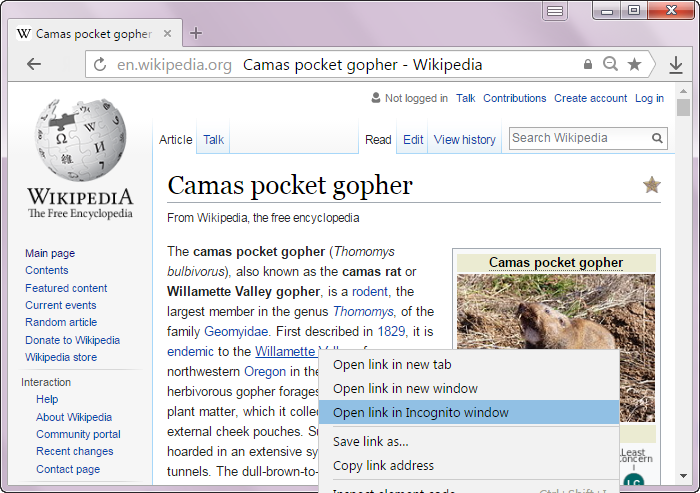Open the View history tab
Image resolution: width=700 pixels, height=493 pixels.
[x=465, y=140]
